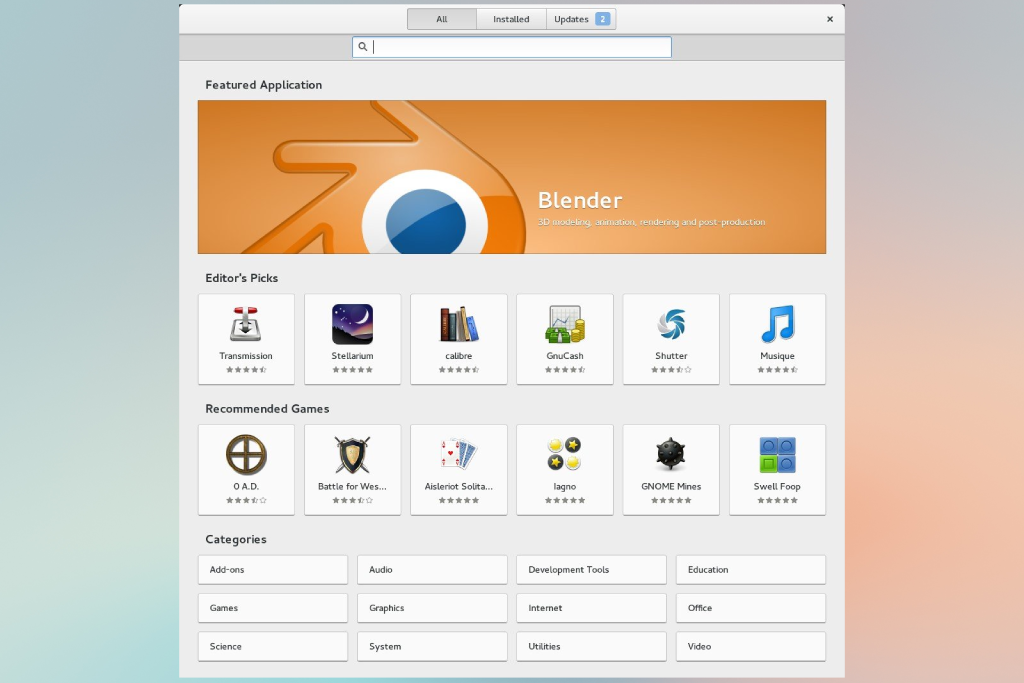Open the GNOME Mines icon
This screenshot has width=1024, height=683.
coord(671,455)
